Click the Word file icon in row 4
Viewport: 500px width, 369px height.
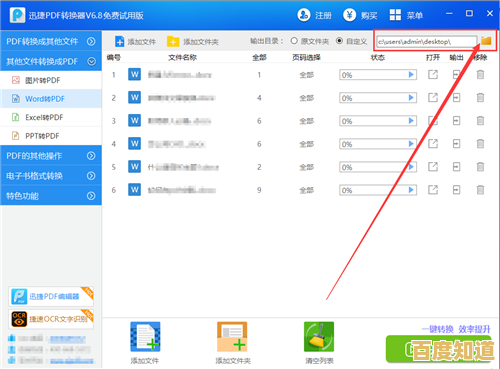coord(134,144)
